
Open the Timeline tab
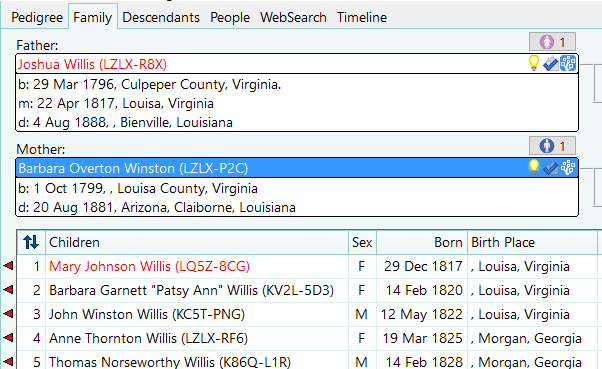pyautogui.click(x=362, y=17)
